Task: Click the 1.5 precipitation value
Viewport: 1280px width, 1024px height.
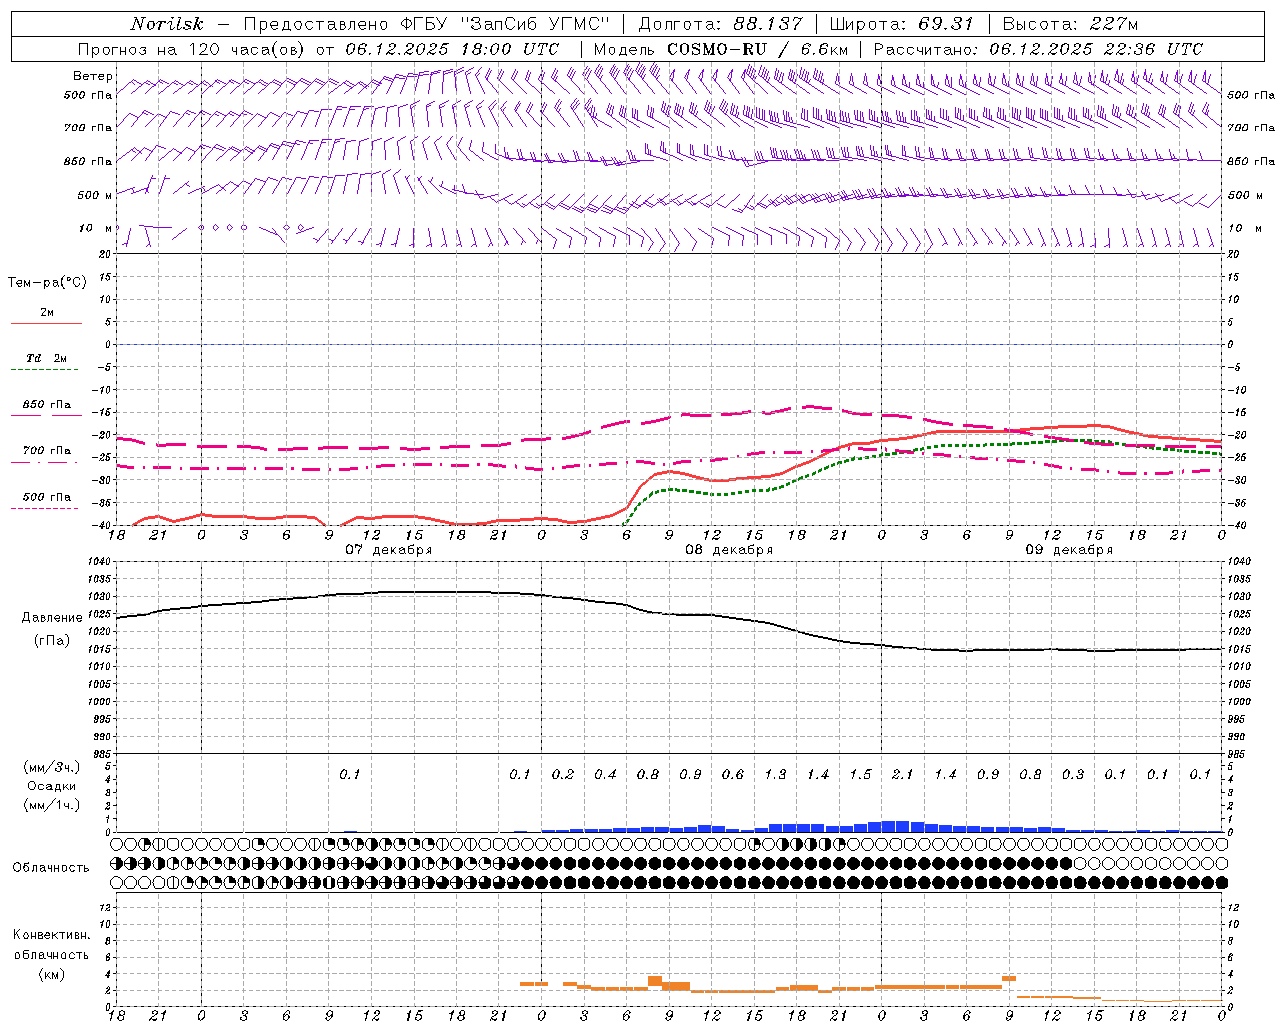Action: point(860,774)
